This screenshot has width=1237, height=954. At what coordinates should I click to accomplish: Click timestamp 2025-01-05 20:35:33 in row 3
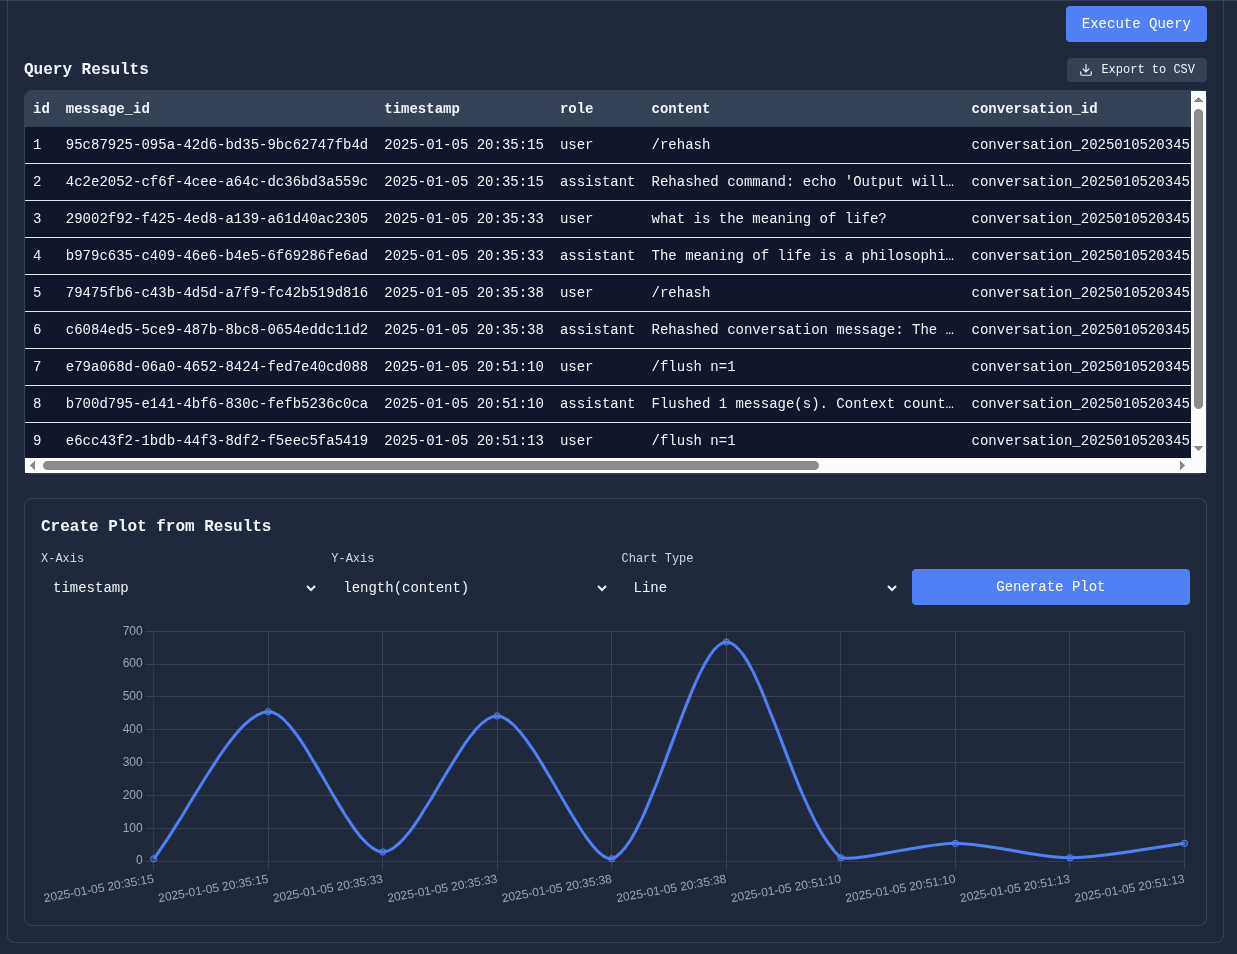[x=464, y=219]
